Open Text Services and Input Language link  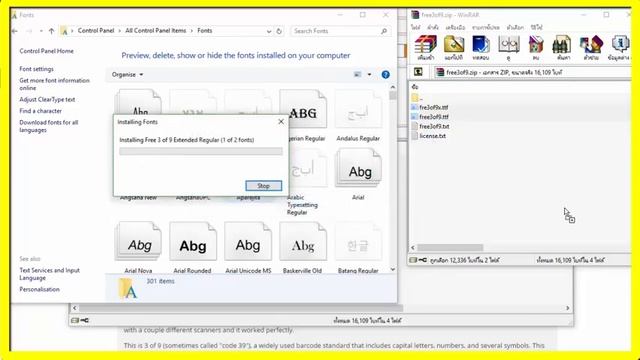coord(49,274)
